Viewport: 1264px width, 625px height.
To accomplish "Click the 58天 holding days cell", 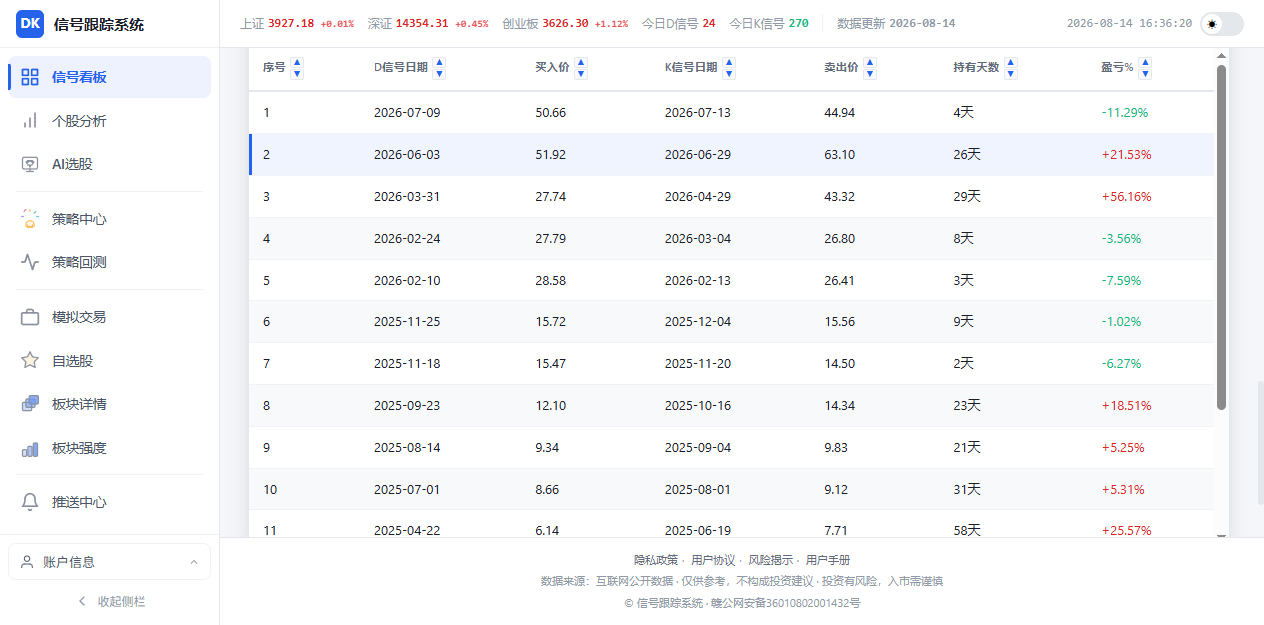I will [x=967, y=530].
